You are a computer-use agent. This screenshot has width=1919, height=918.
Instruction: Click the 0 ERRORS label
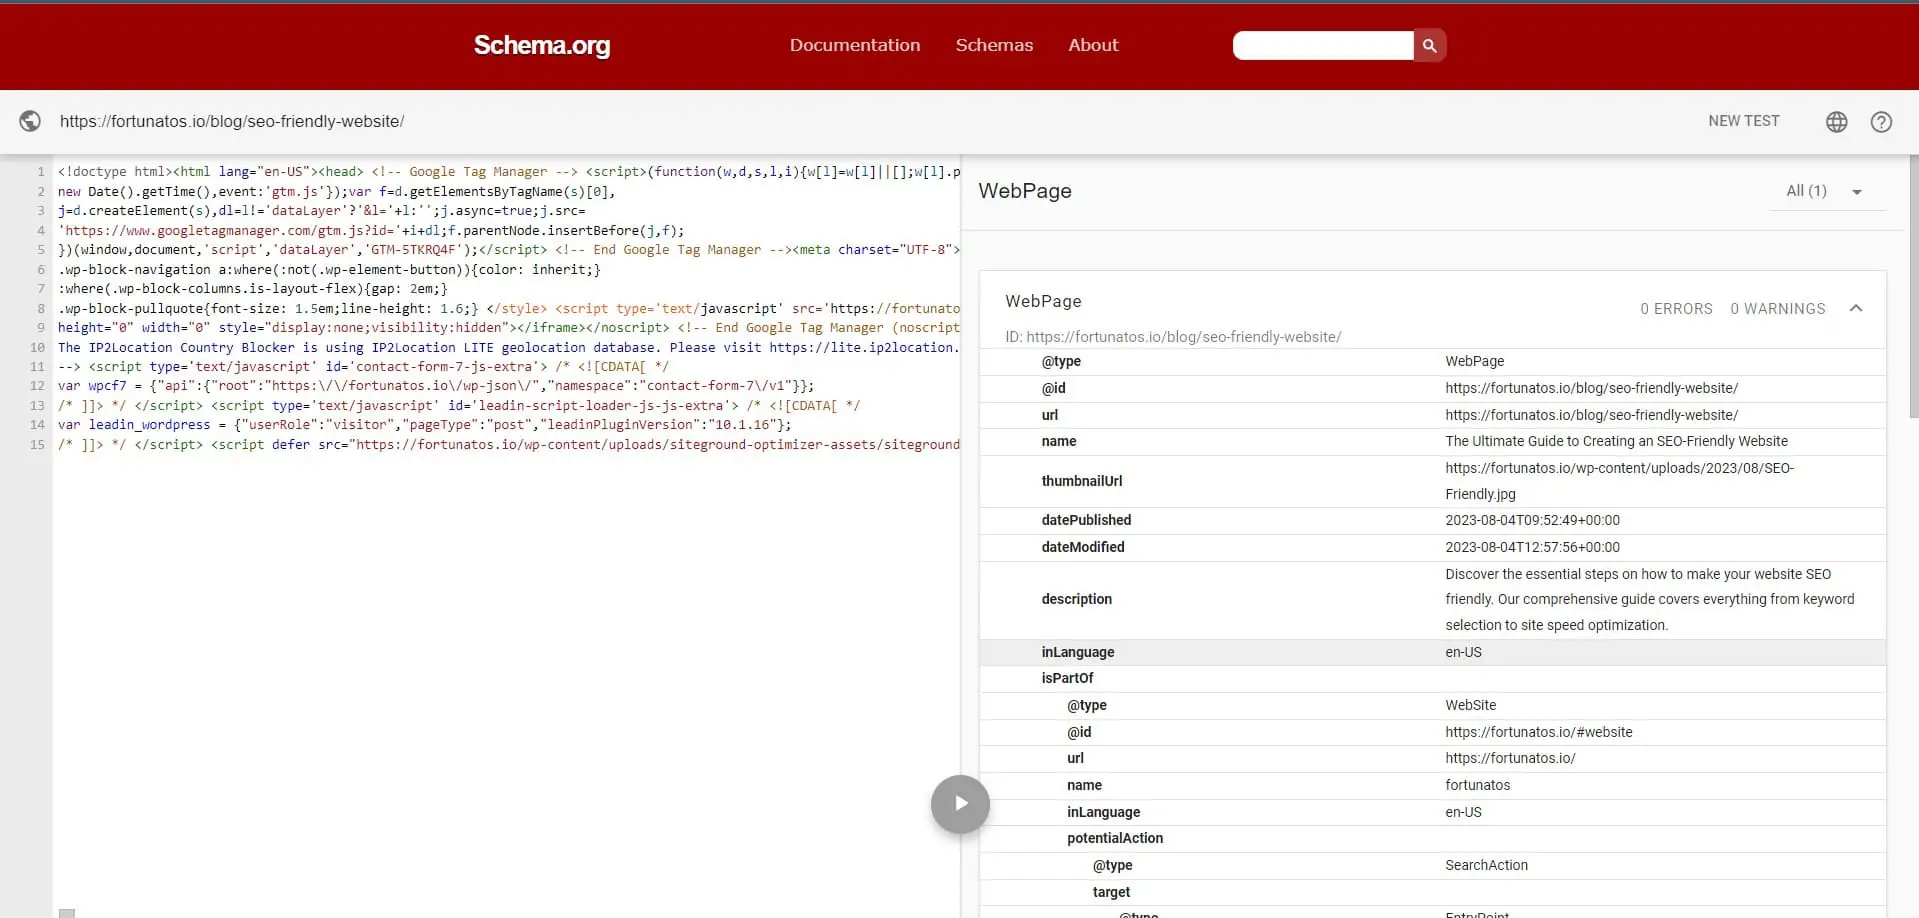click(x=1676, y=309)
